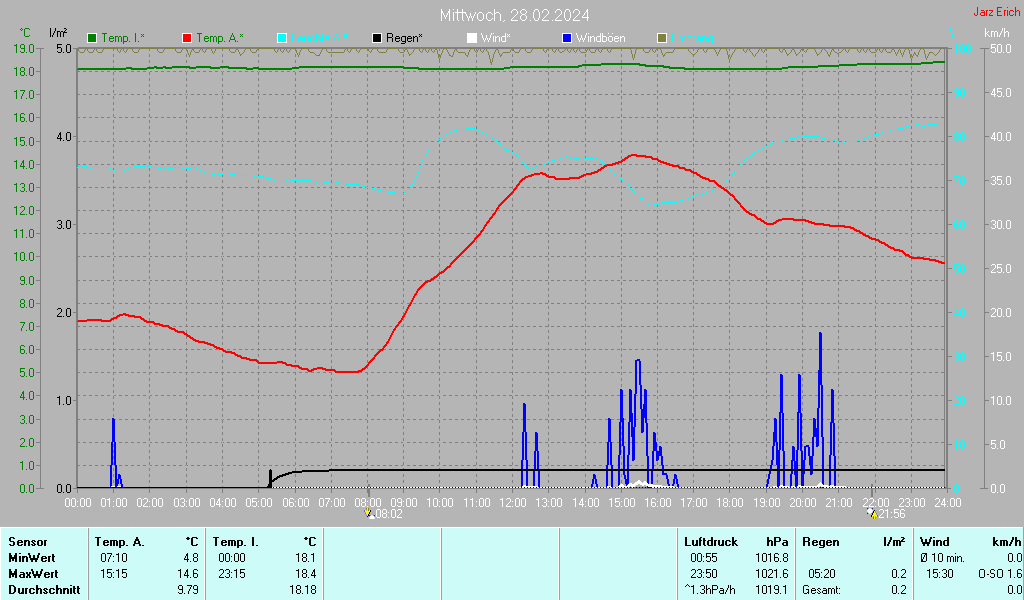The image size is (1024, 600).
Task: Click the 'Ø 10 min.' wind label
Action: pyautogui.click(x=942, y=558)
